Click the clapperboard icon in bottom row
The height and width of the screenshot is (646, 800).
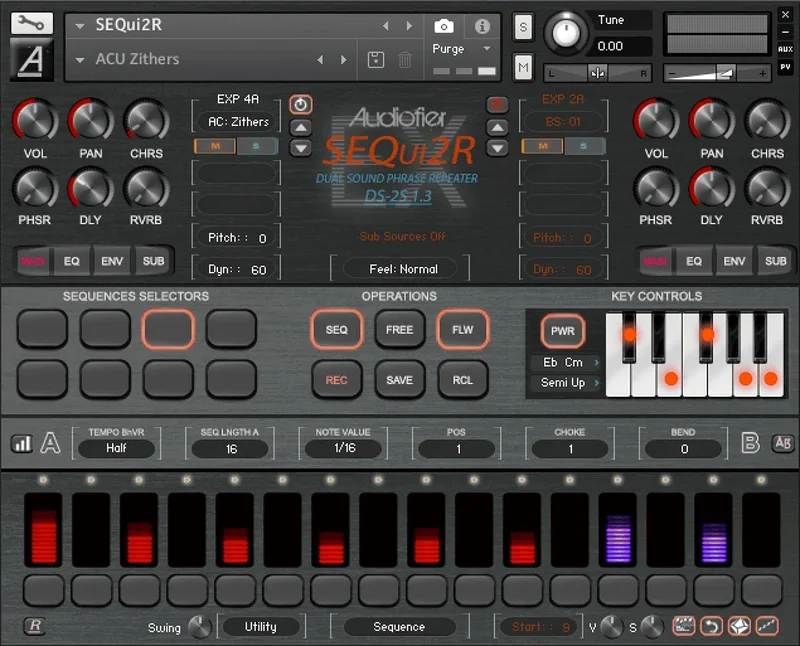tap(684, 626)
